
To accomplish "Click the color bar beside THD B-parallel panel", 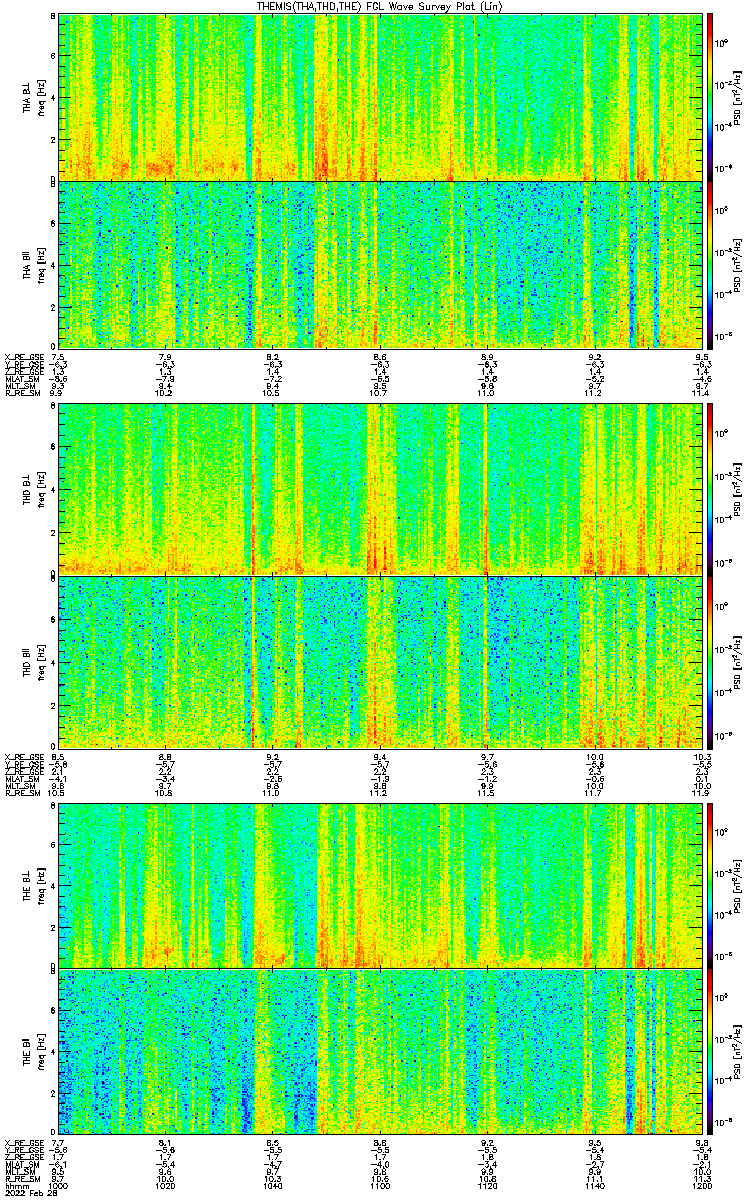I will coord(711,662).
